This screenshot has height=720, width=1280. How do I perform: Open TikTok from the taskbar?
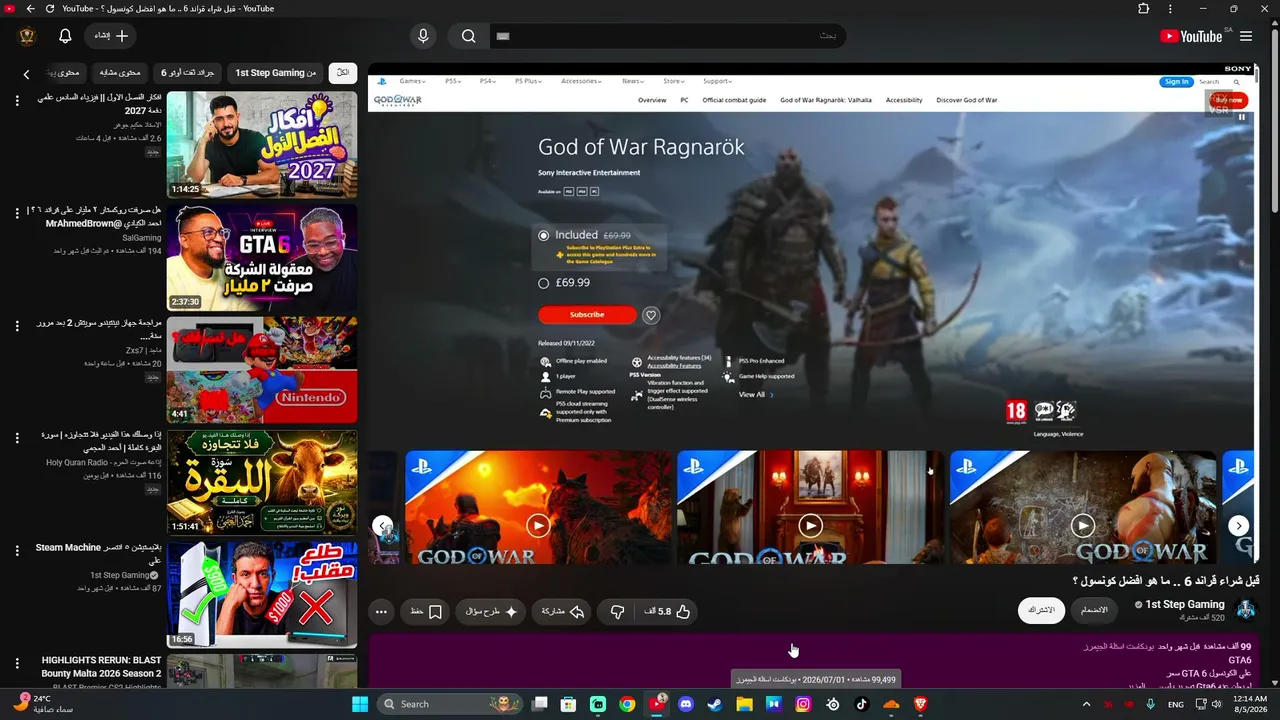(x=862, y=704)
